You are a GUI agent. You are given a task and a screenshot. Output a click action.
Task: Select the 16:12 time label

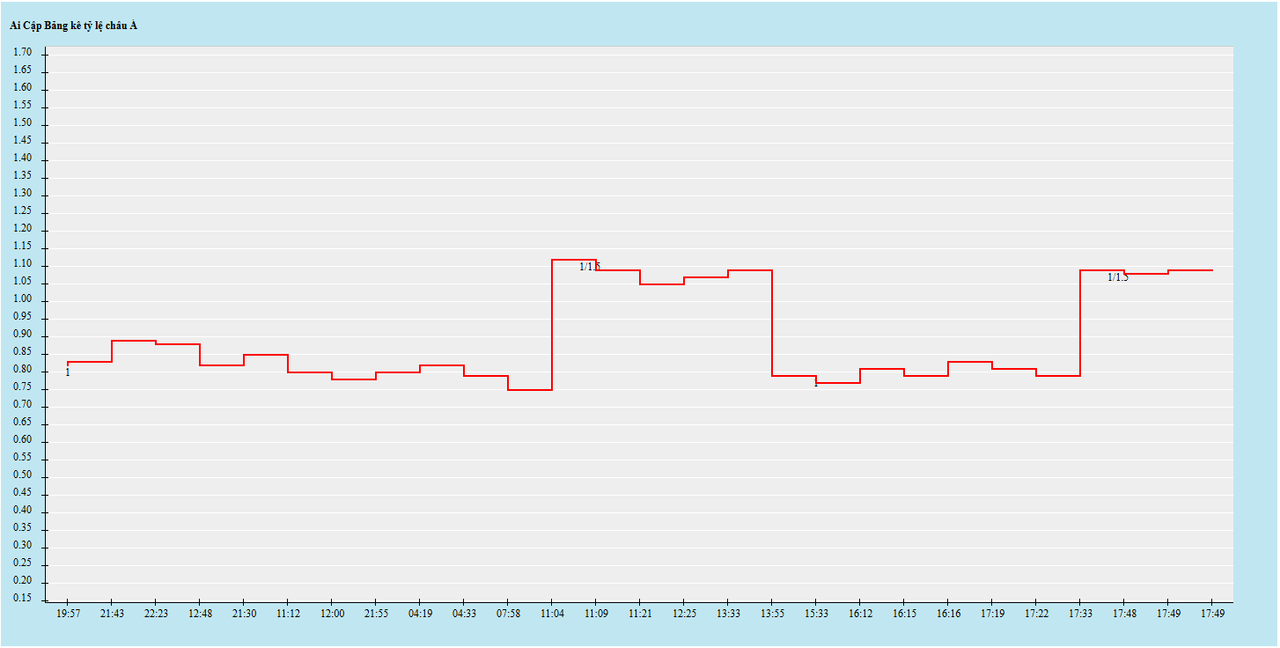click(860, 614)
